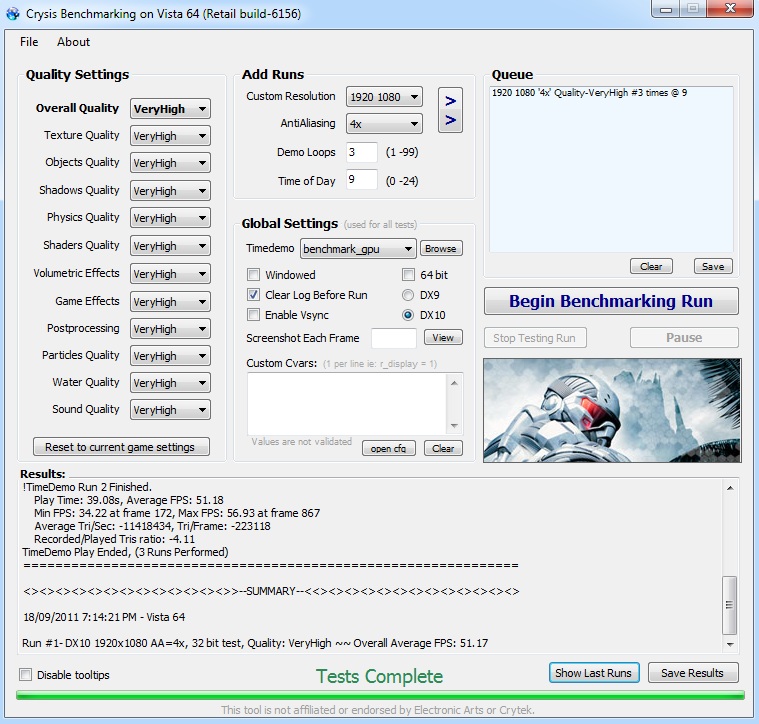The width and height of the screenshot is (759, 724).
Task: Select the DX10 radio button
Action: click(x=408, y=315)
